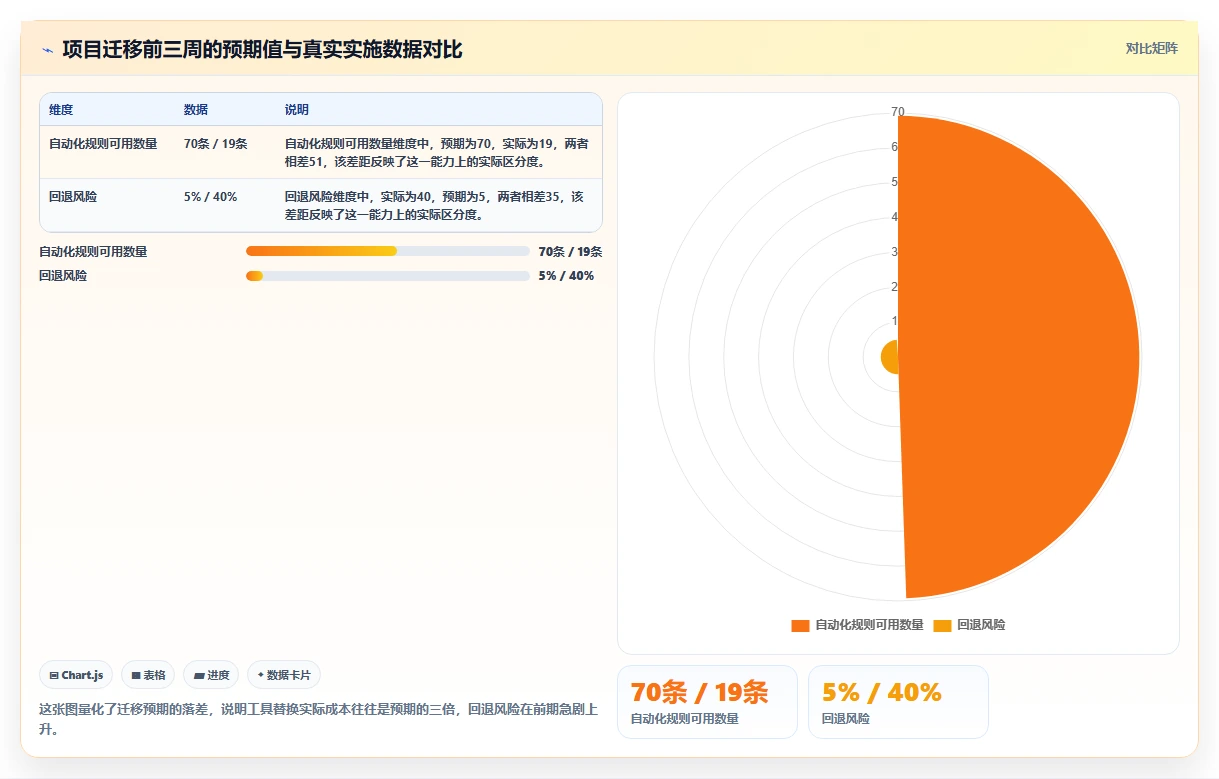Click the summary paragraph starting 这张图量化了
This screenshot has height=779, width=1219.
(319, 719)
